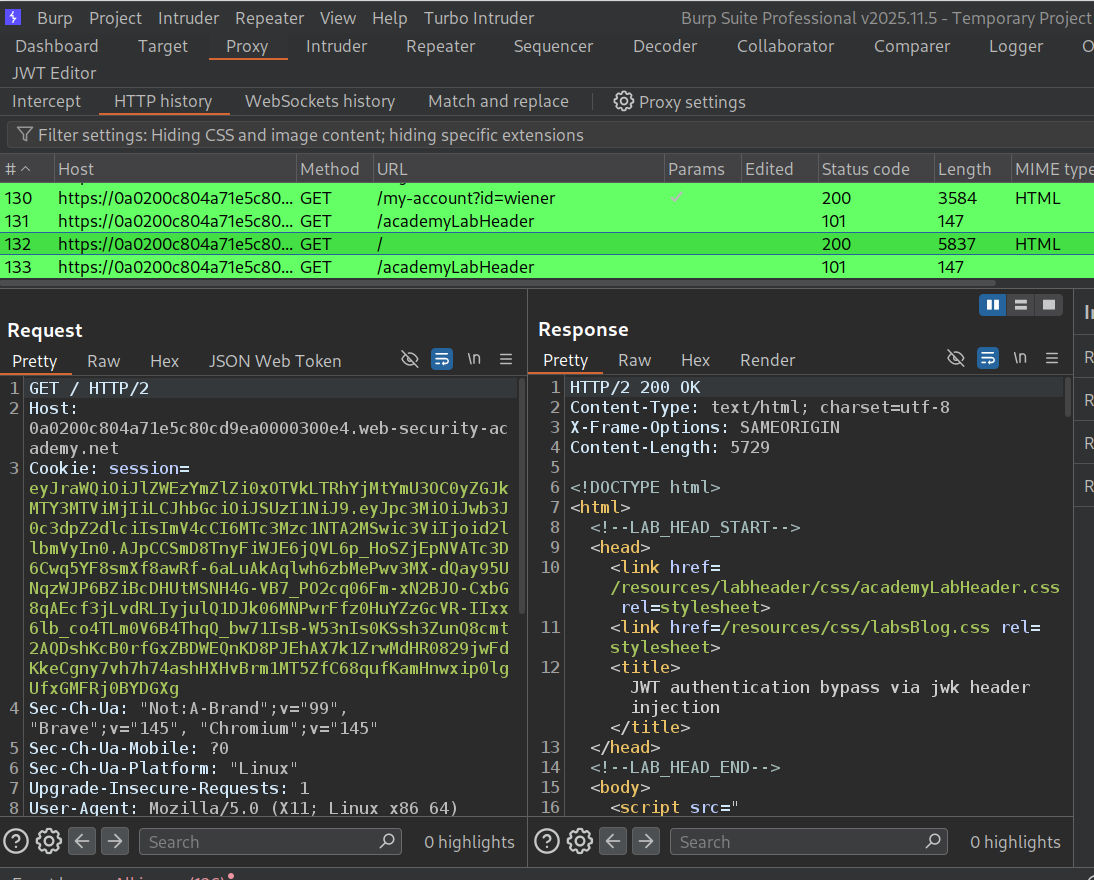Viewport: 1094px width, 880px height.
Task: Open Request panel hamburger options menu
Action: (506, 359)
